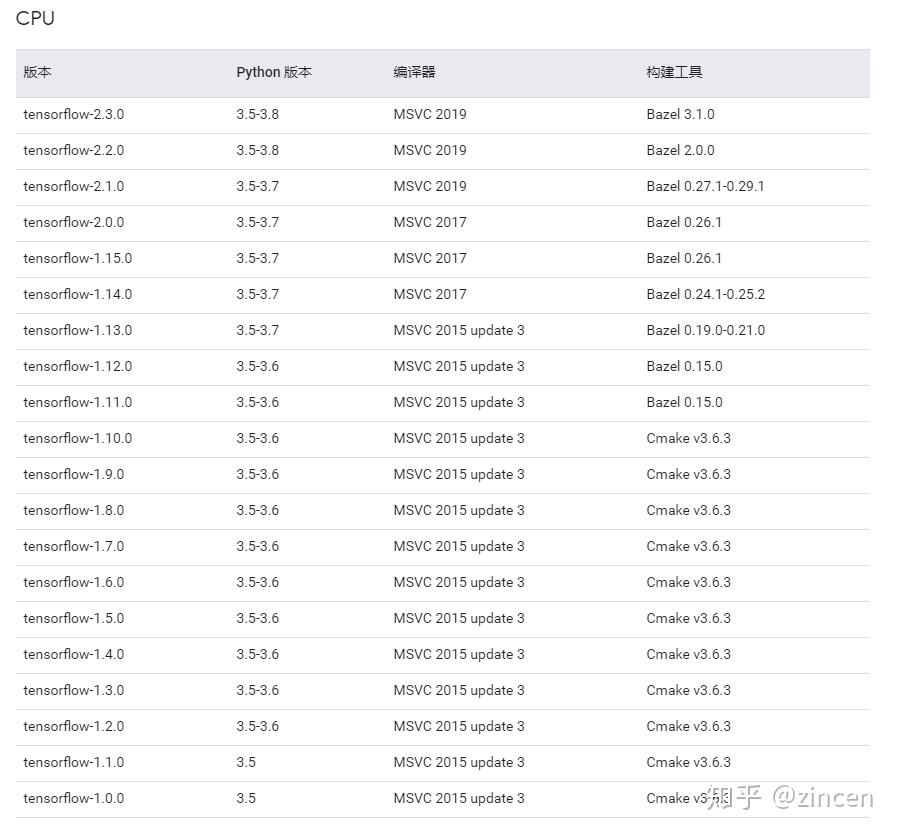The width and height of the screenshot is (897, 834).
Task: Click 3.5-3.8 in tensorflow-2.3.0 row
Action: tap(257, 114)
